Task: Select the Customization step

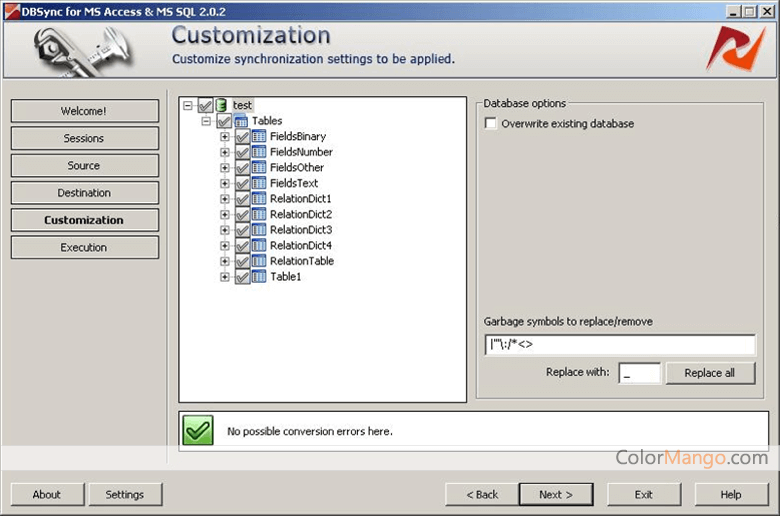Action: click(85, 220)
